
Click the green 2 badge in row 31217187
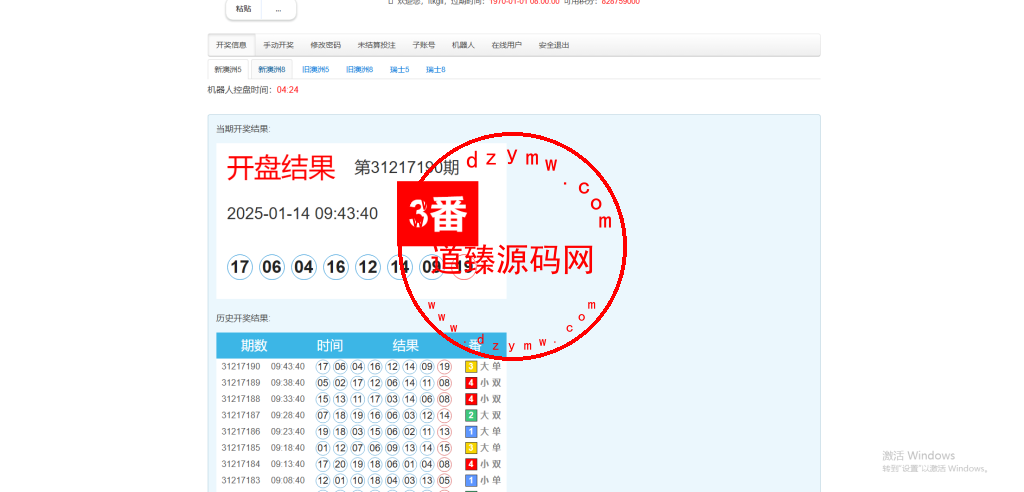[x=471, y=416]
